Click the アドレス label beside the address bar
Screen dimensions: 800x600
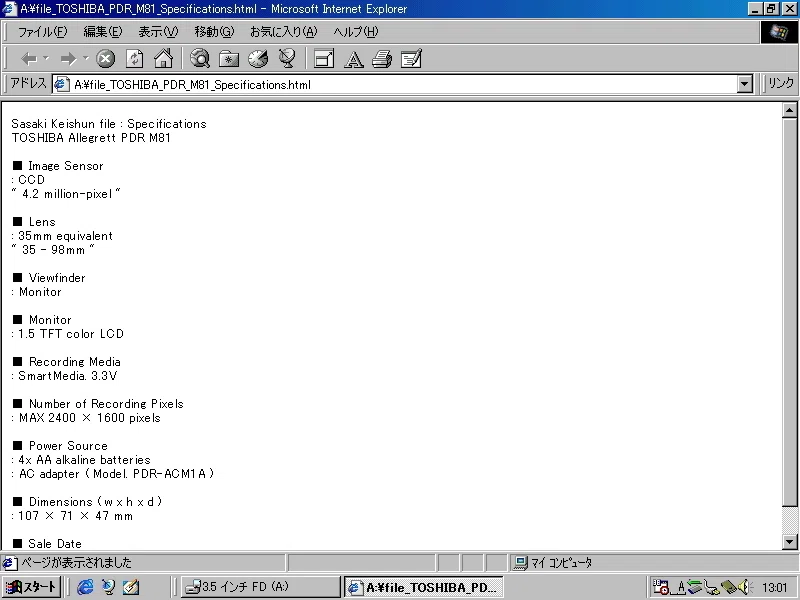29,83
